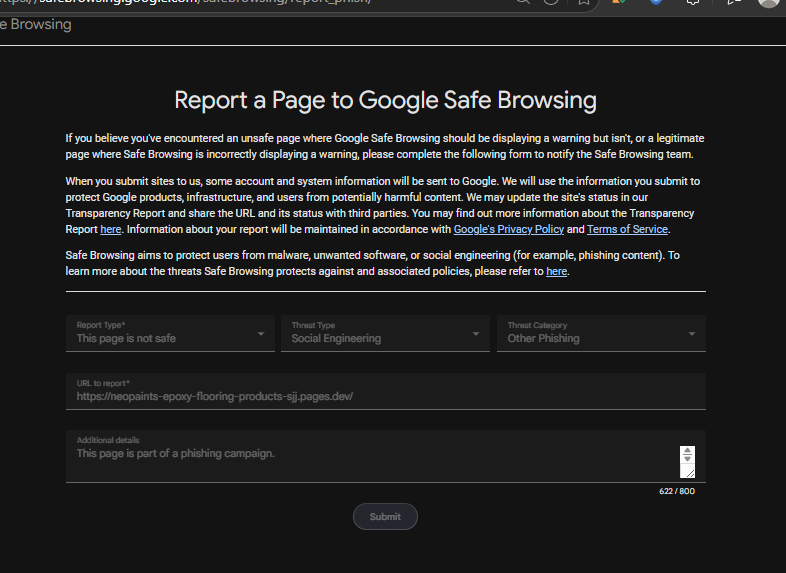The image size is (786, 573).
Task: Click the bookmark icon in address bar
Action: coord(583,3)
